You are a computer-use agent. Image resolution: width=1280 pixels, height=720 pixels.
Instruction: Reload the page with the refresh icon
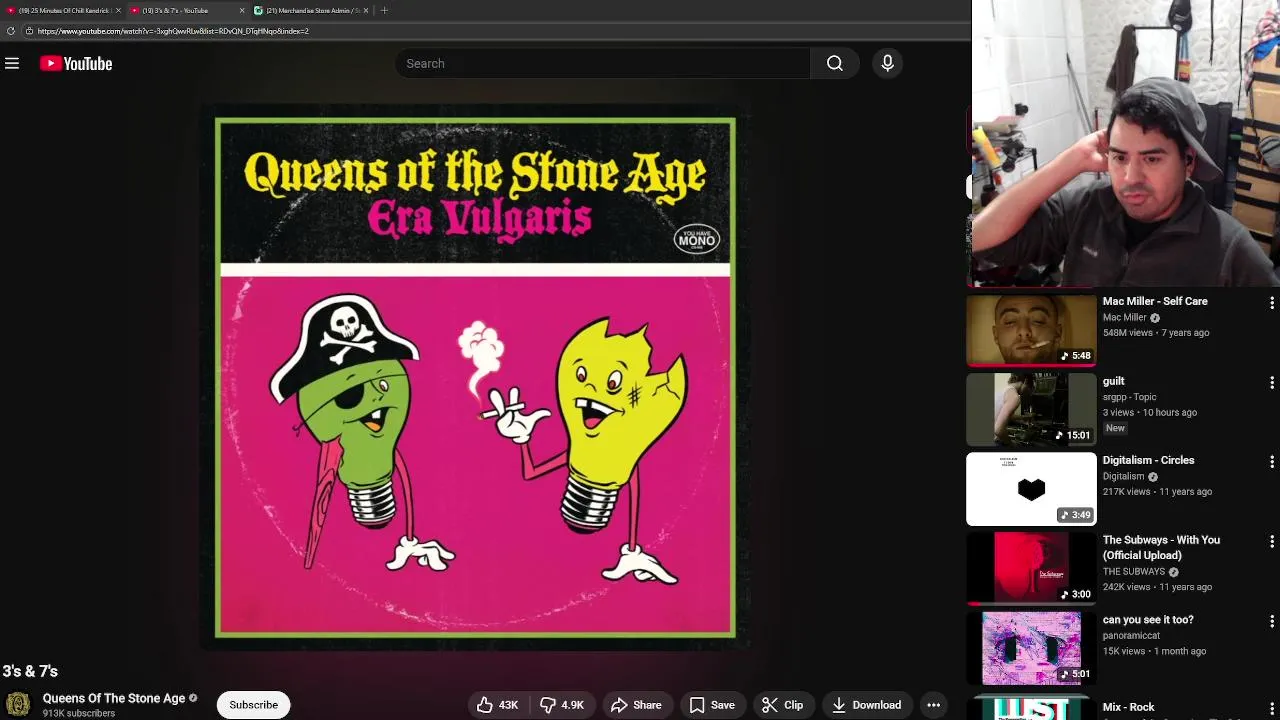point(11,31)
